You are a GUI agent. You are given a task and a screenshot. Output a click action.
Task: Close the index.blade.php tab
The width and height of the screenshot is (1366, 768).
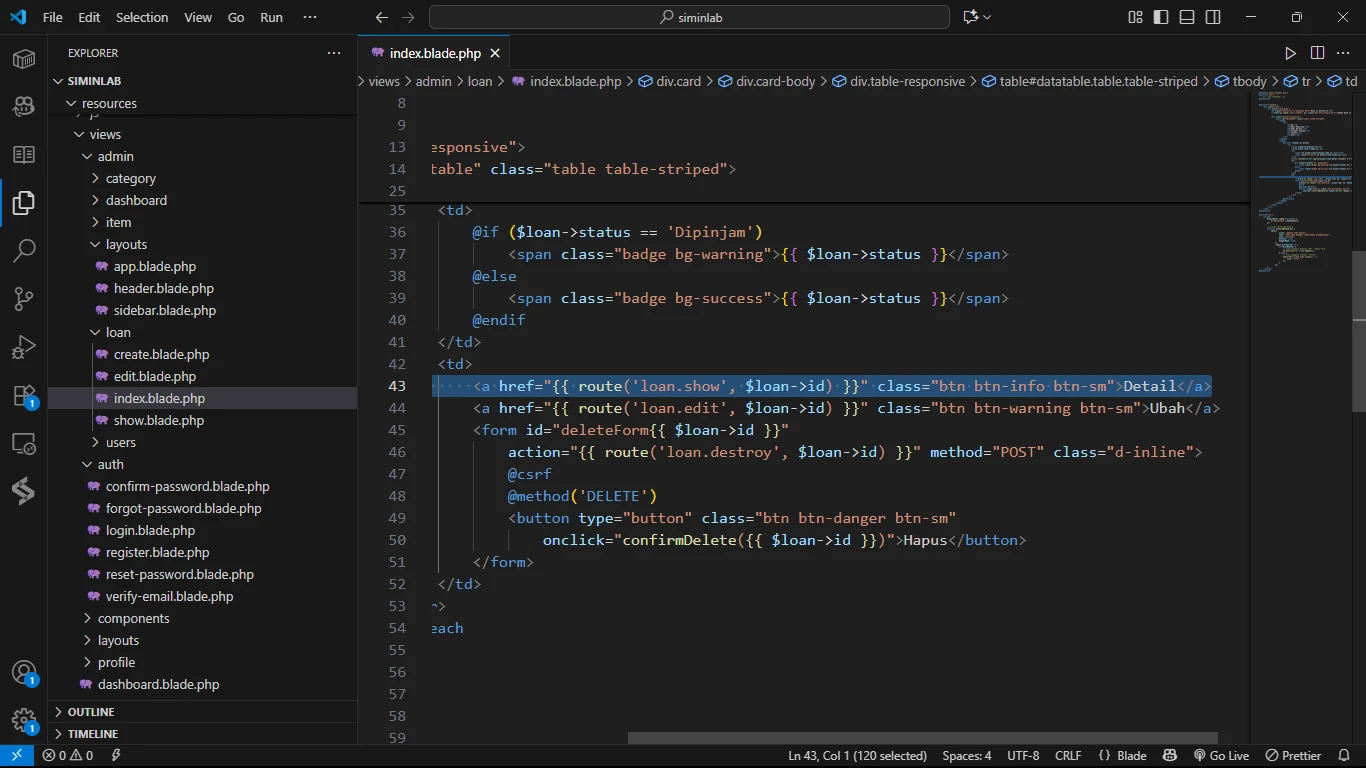[495, 53]
